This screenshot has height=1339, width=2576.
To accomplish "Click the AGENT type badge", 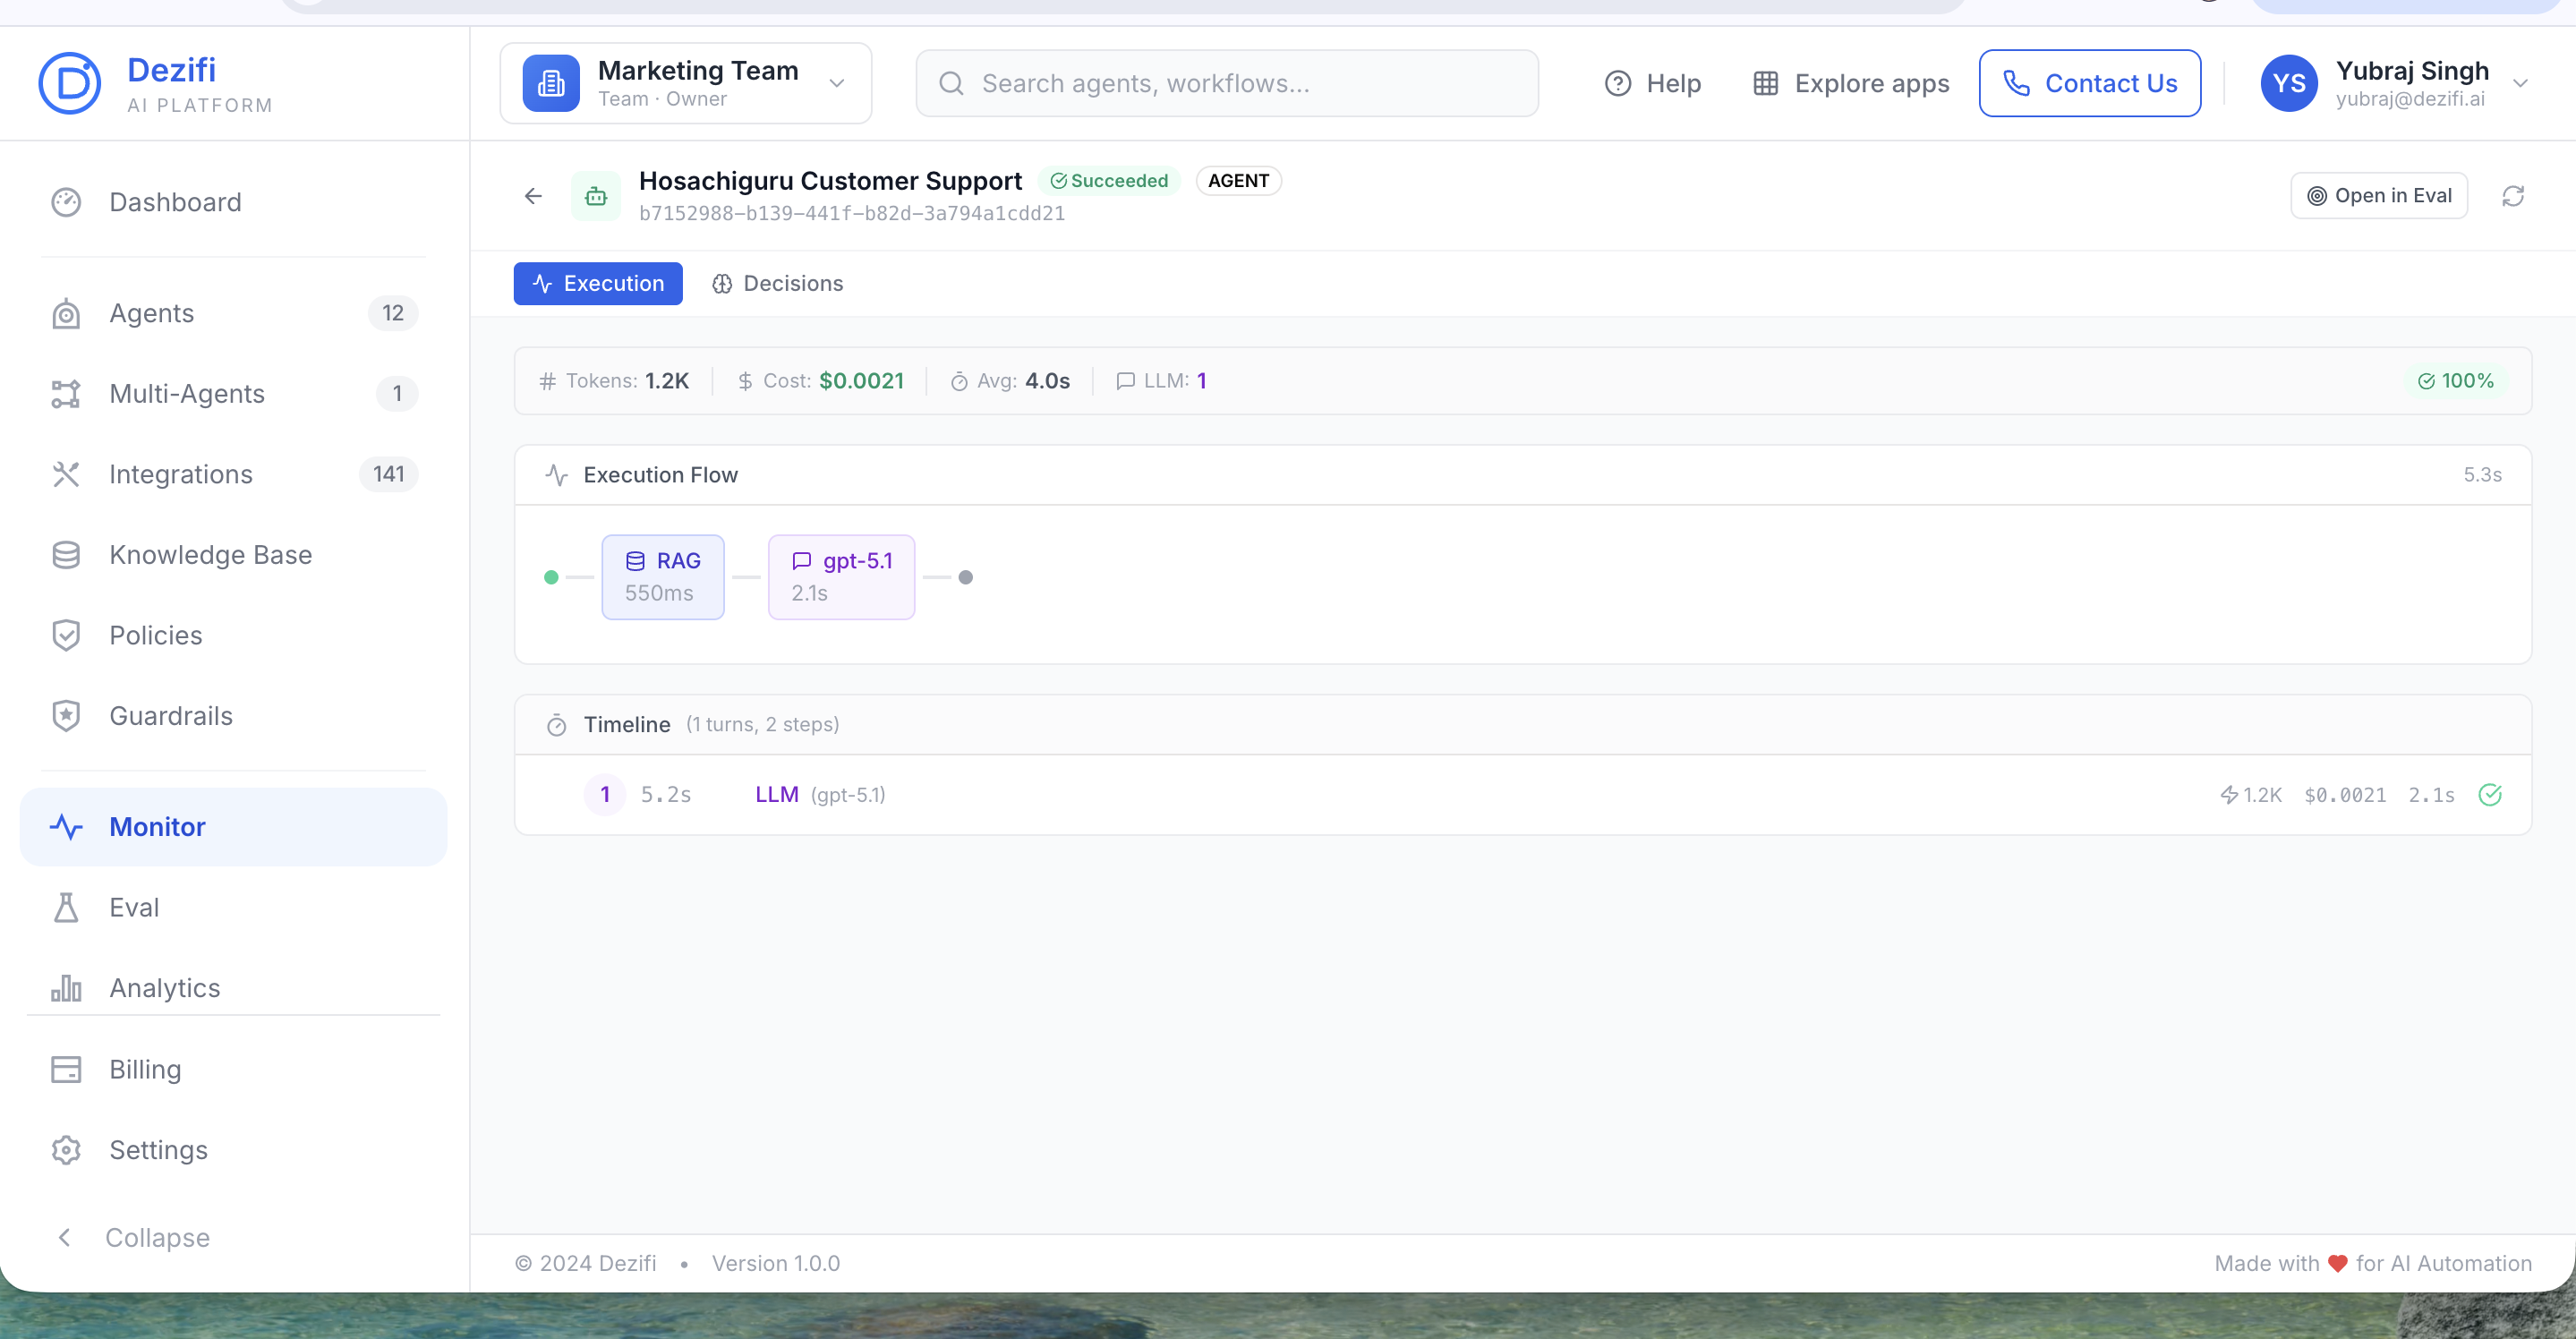I will coord(1238,181).
